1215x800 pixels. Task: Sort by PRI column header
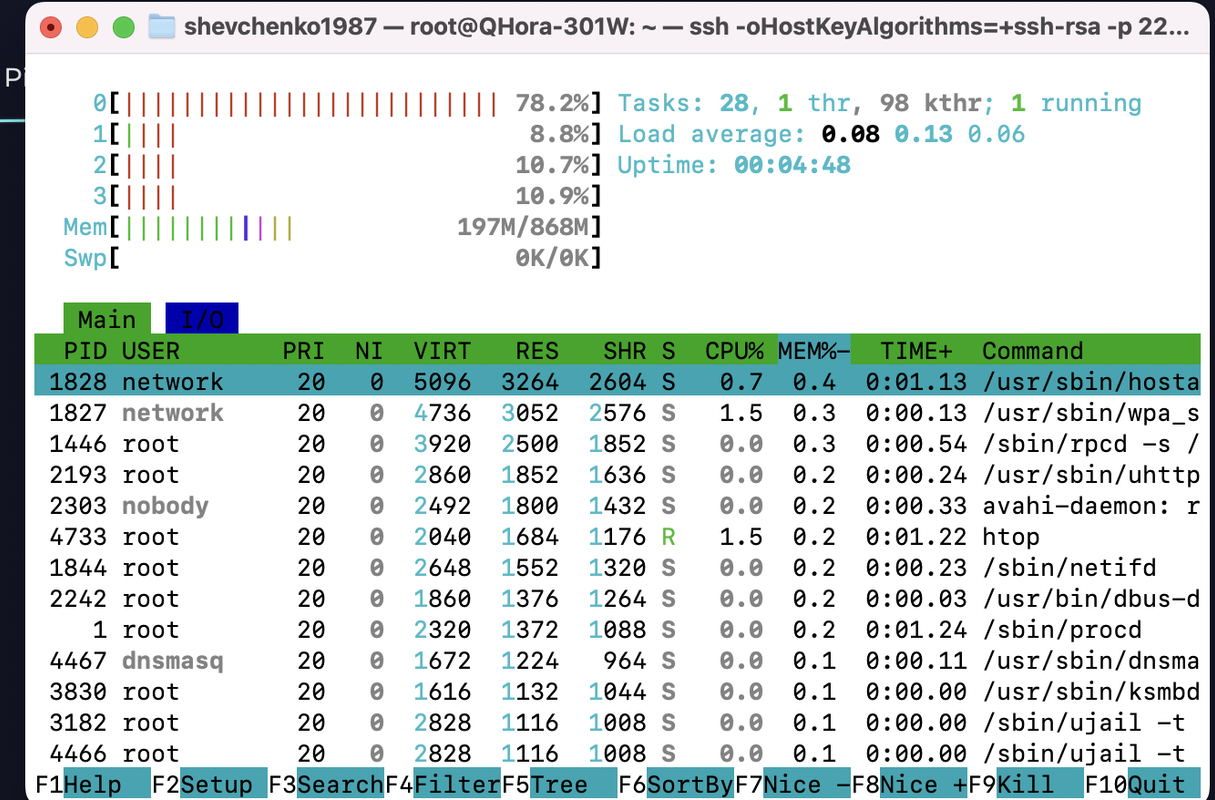pos(303,350)
